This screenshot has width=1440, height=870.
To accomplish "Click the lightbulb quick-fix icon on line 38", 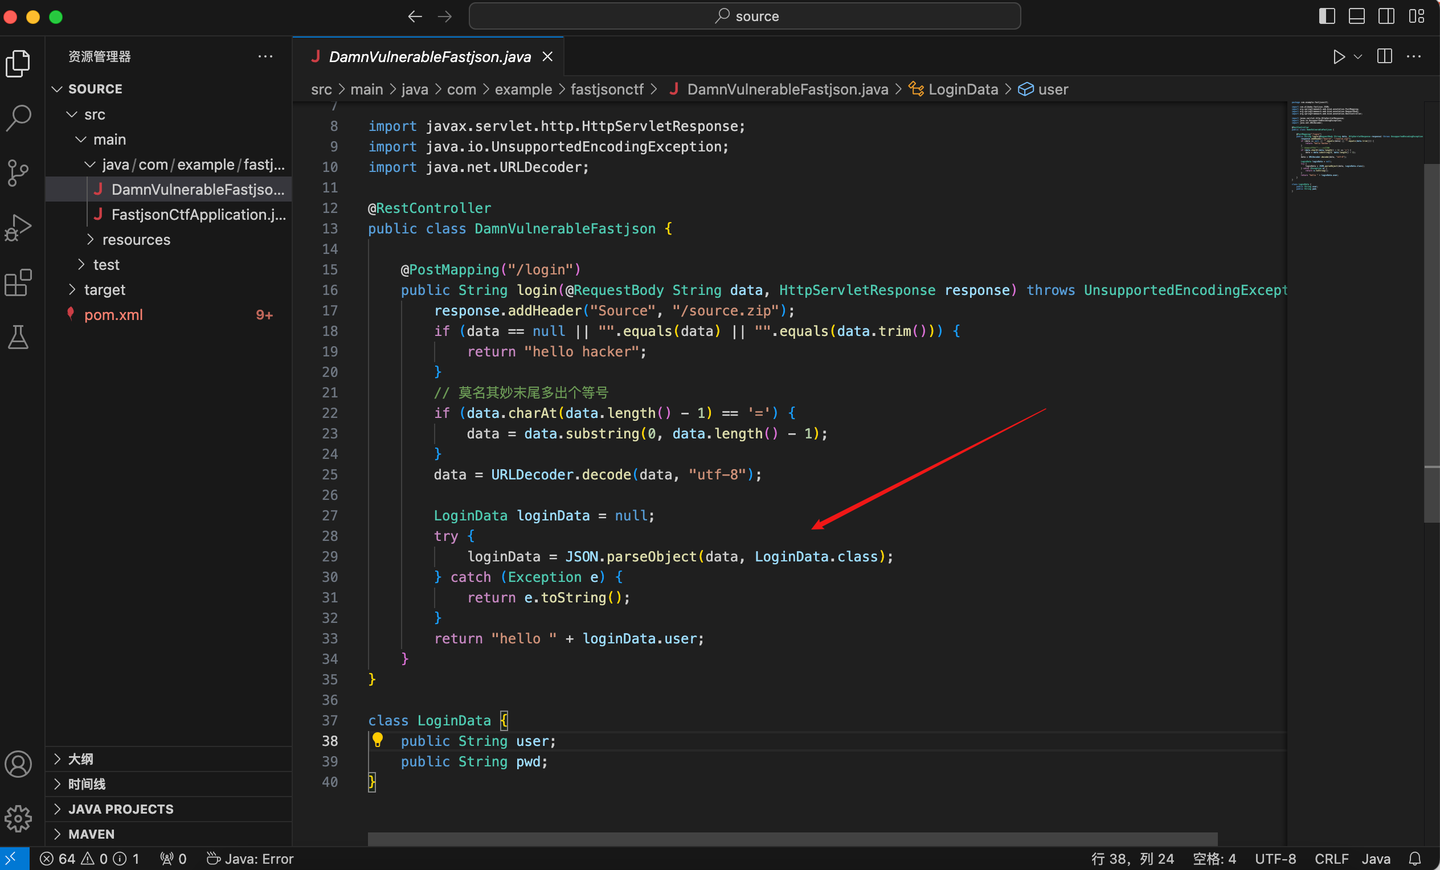I will [x=377, y=740].
